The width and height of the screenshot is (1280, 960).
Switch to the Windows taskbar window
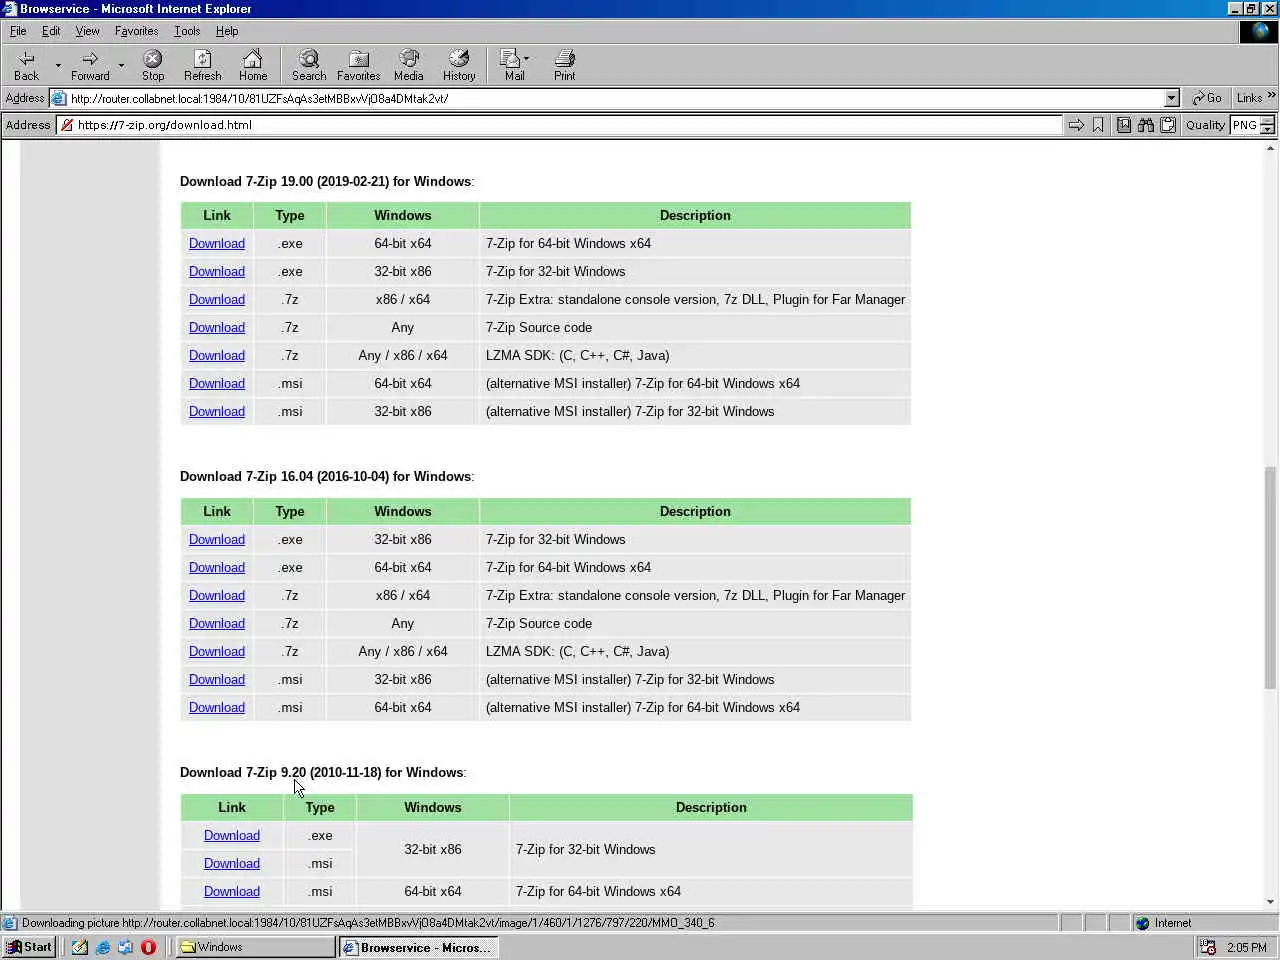pos(256,947)
